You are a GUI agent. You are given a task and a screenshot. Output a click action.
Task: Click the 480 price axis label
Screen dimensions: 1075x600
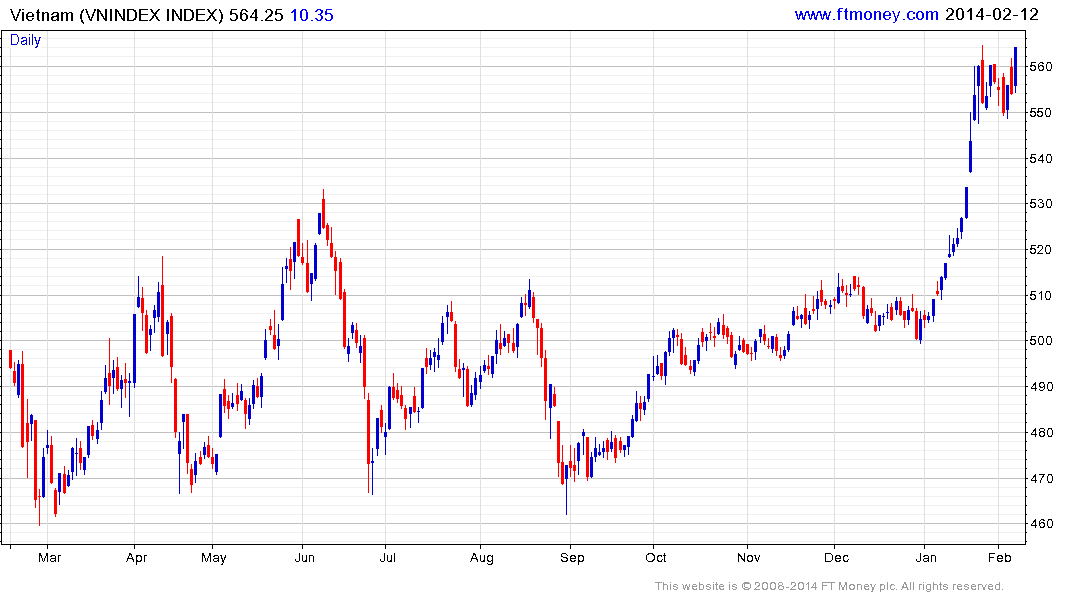(x=1041, y=433)
